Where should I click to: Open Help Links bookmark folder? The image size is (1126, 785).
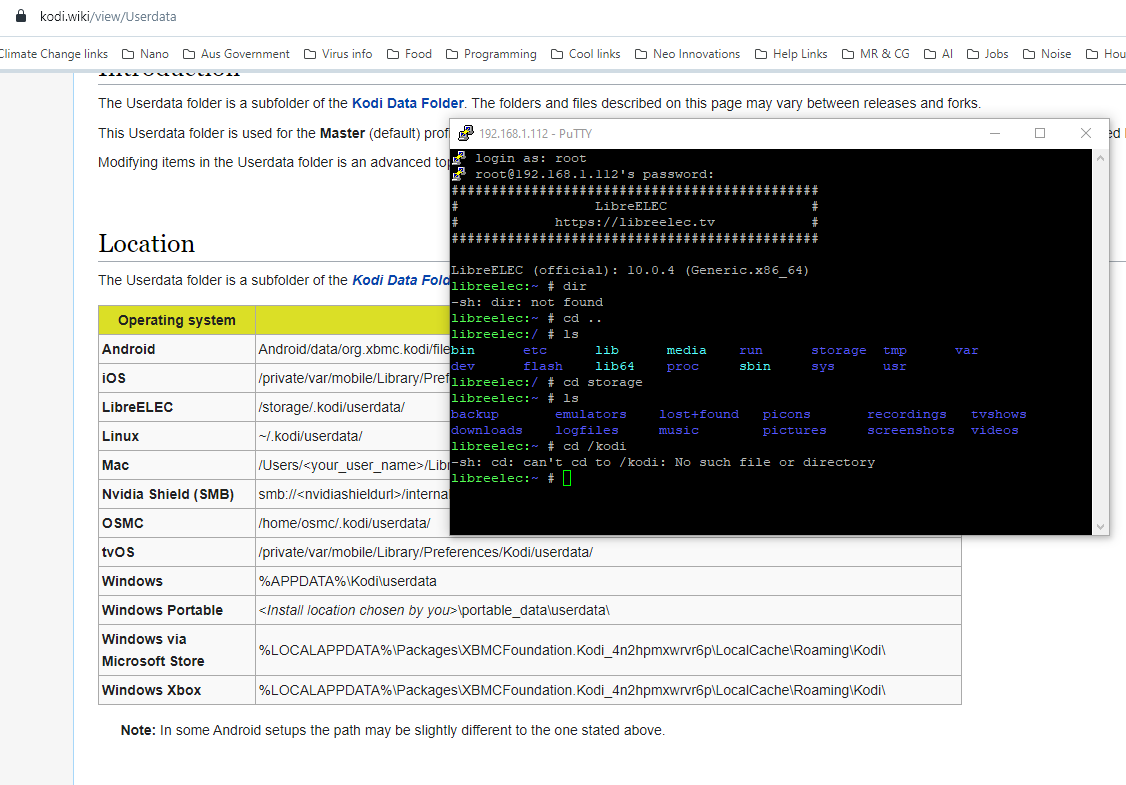(791, 54)
